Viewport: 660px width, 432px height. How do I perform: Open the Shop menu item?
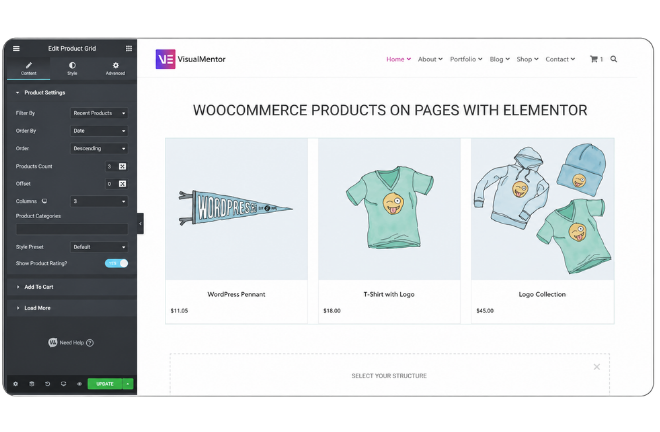point(527,59)
